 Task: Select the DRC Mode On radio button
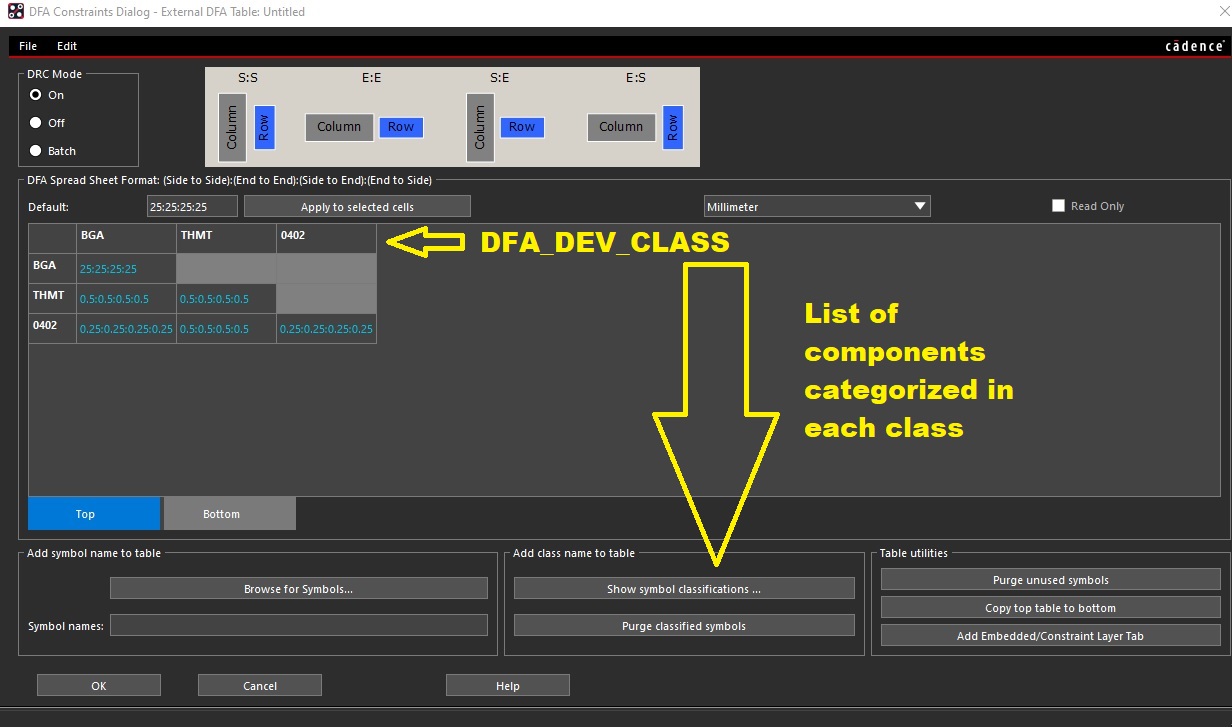[x=36, y=95]
